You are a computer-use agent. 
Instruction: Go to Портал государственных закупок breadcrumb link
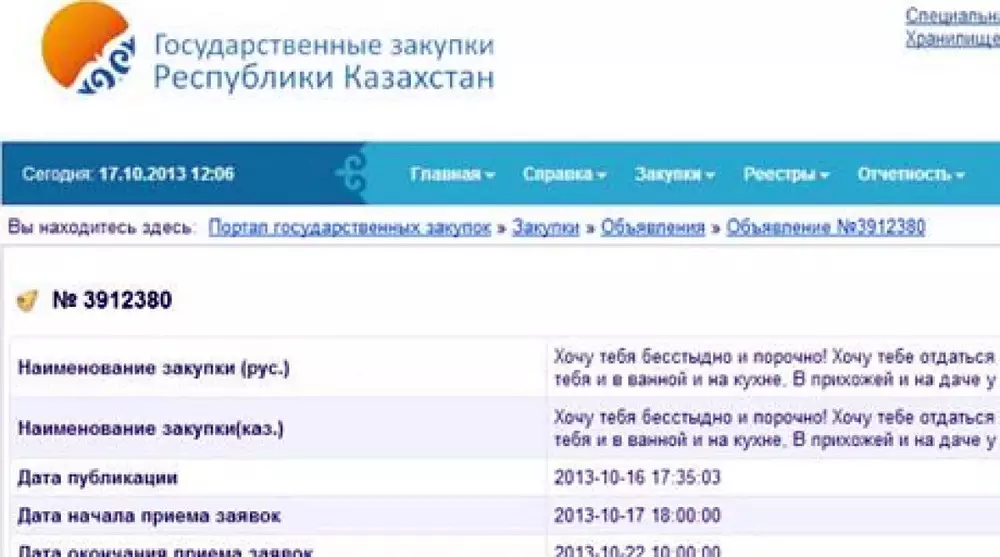[x=350, y=228]
